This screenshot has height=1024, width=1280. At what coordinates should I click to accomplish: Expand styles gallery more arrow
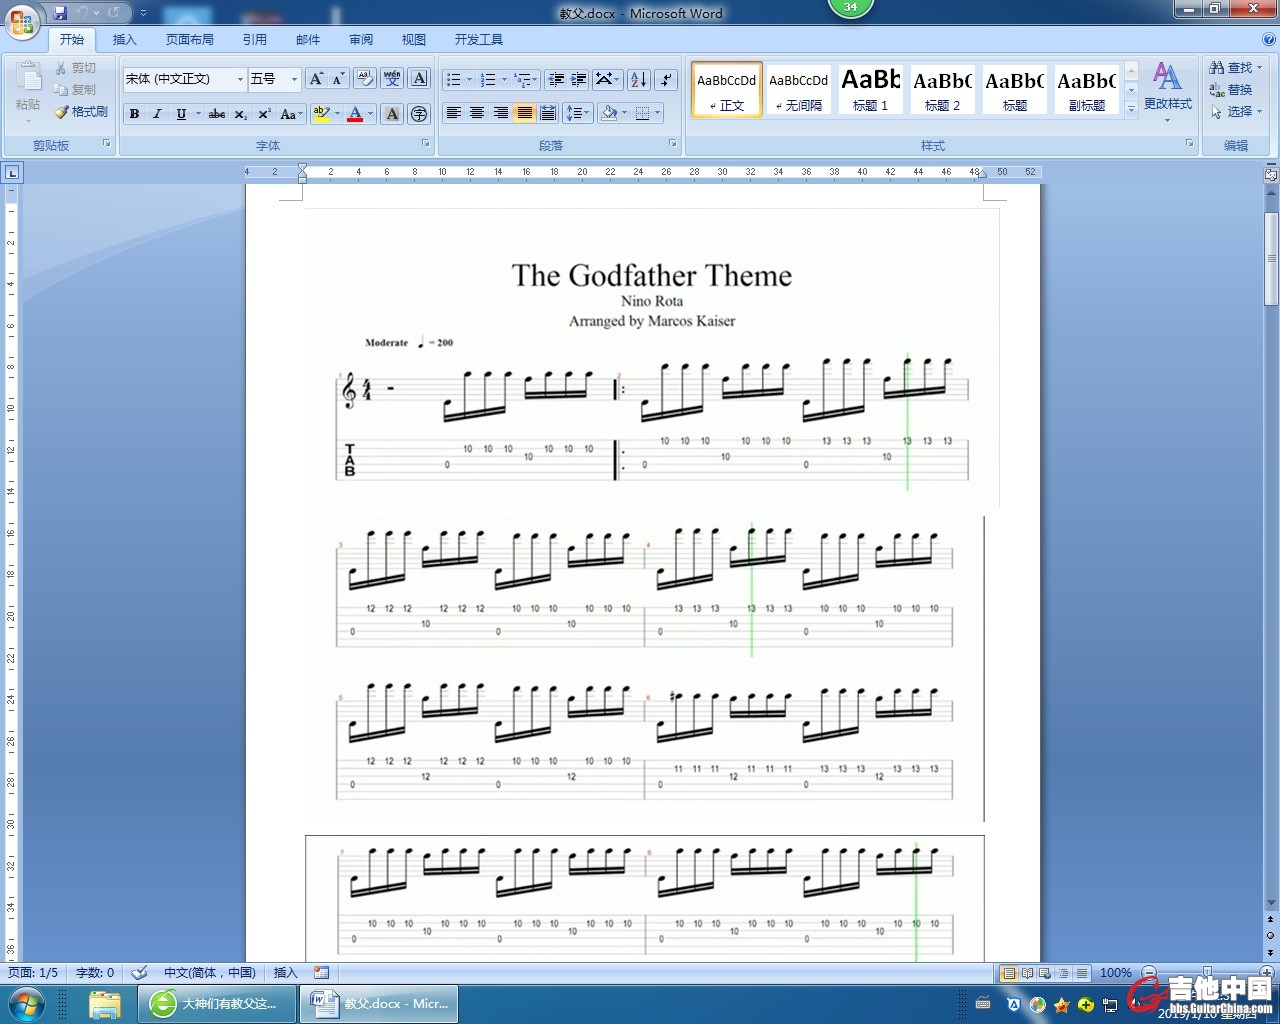1132,109
